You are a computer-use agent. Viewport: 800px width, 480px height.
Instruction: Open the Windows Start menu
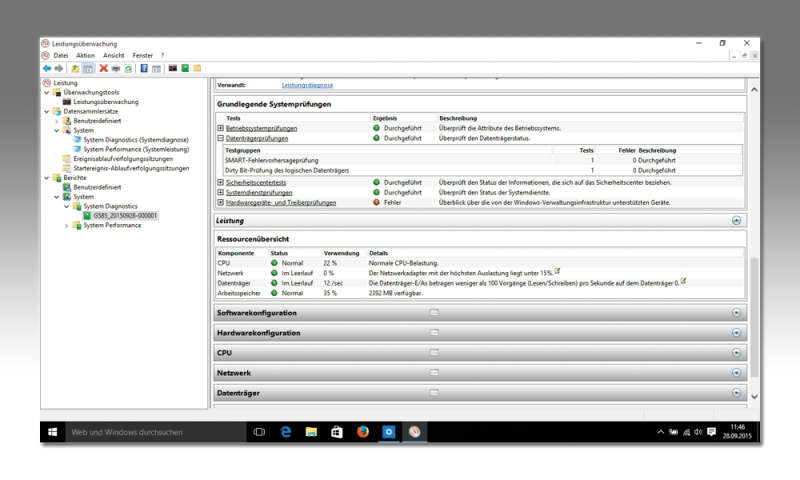pos(53,432)
